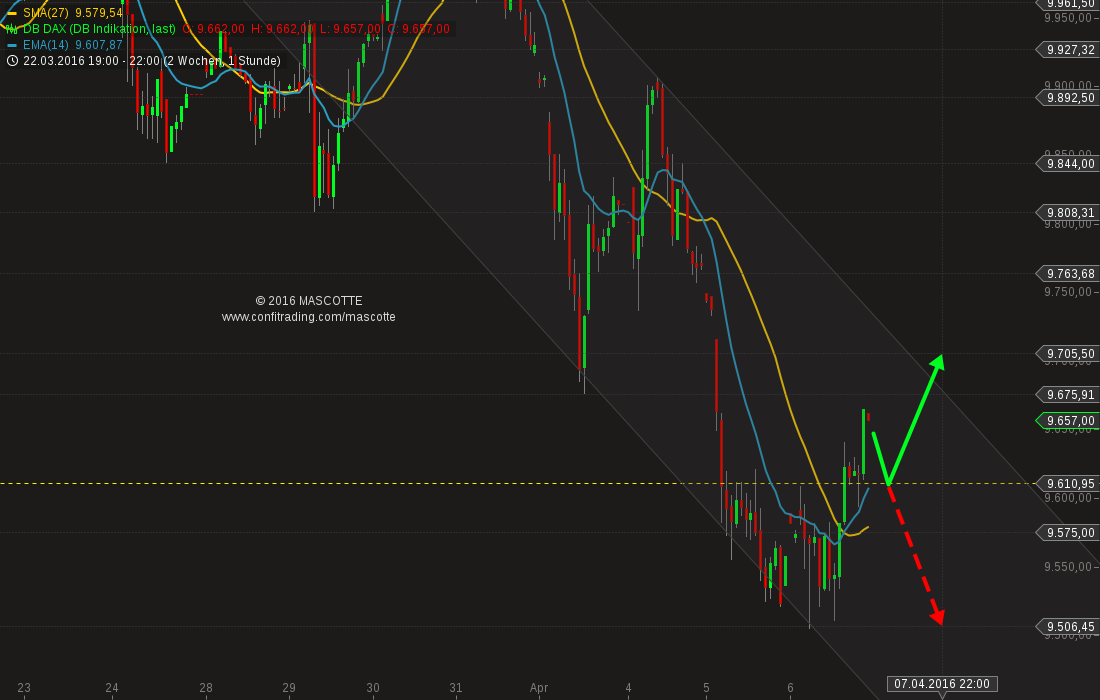Viewport: 1100px width, 700px height.
Task: Click the 07.04.2016 22:00 date marker
Action: pyautogui.click(x=941, y=684)
